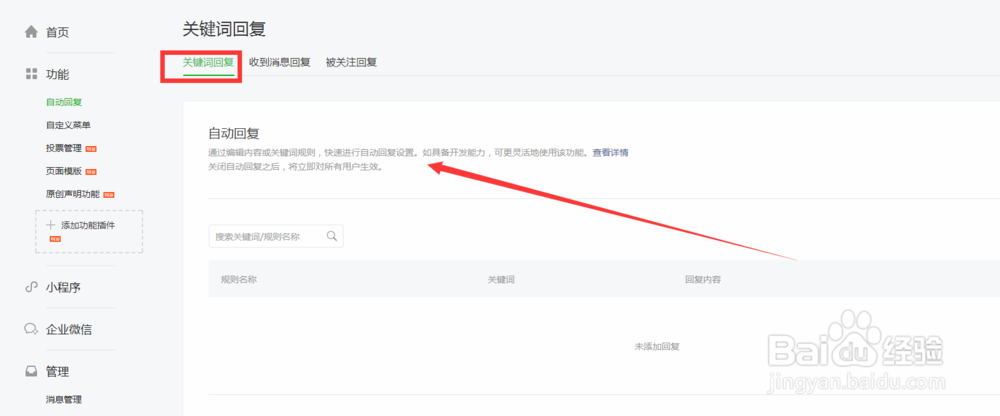Click the 回复内容 column header

(703, 279)
